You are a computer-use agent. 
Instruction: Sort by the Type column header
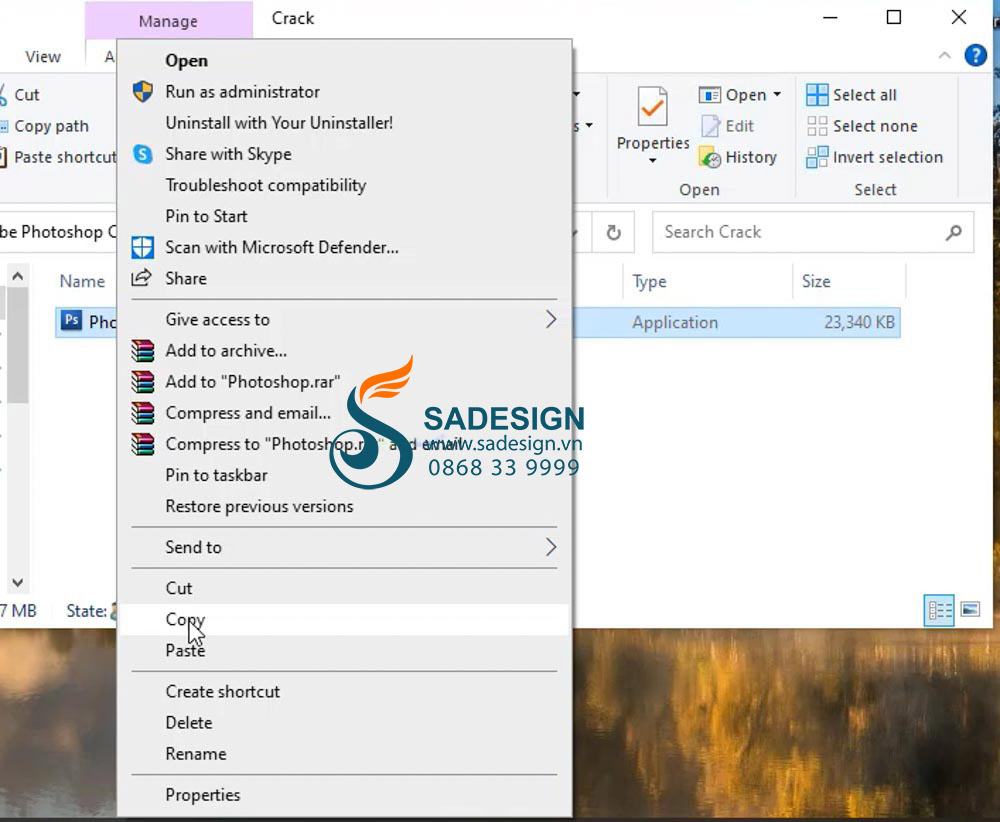[x=649, y=281]
